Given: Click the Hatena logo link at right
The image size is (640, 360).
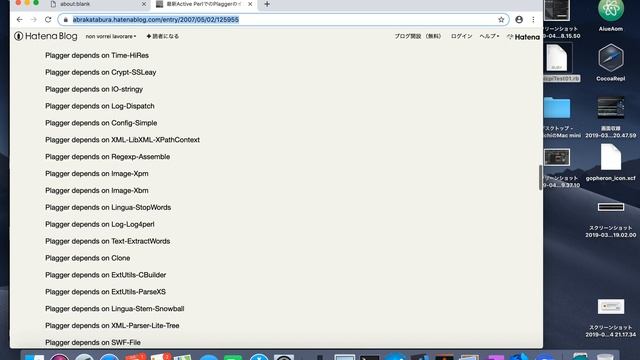Looking at the screenshot, I should pos(523,37).
